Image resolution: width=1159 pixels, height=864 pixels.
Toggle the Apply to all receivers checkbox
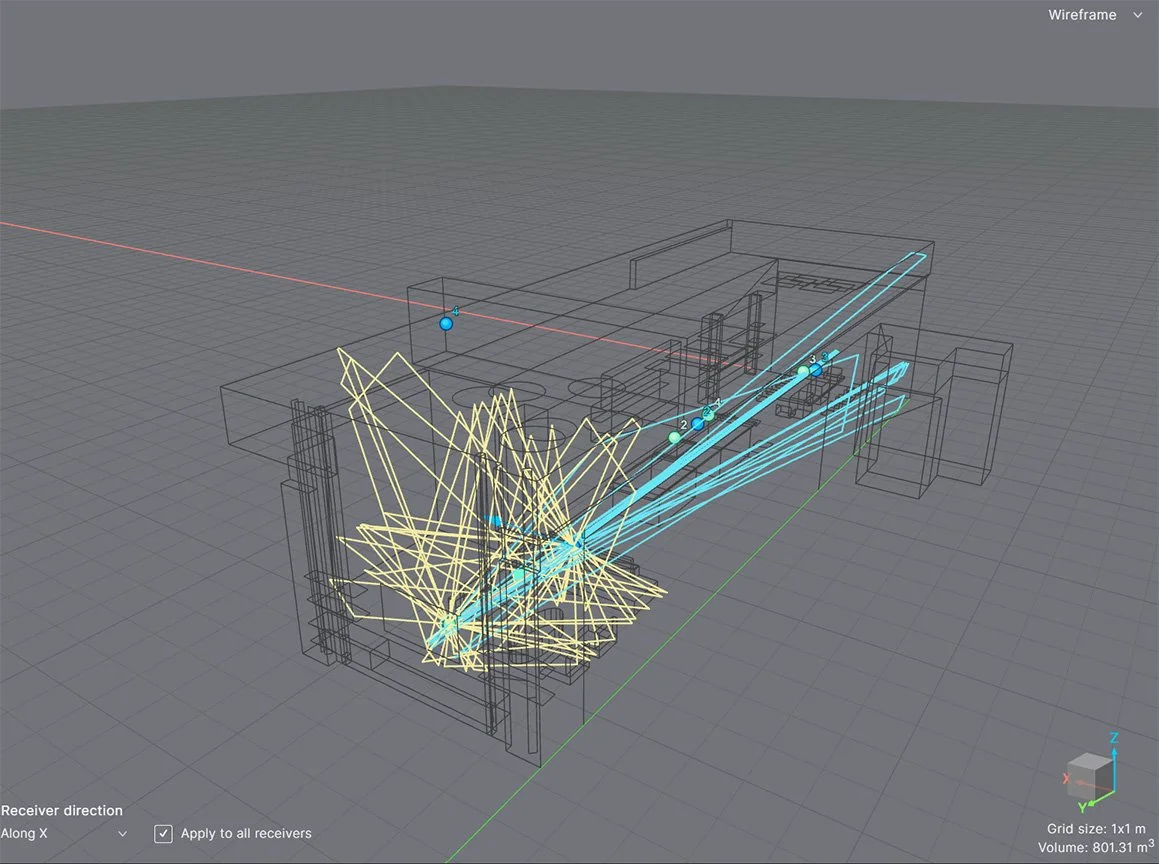click(x=163, y=834)
